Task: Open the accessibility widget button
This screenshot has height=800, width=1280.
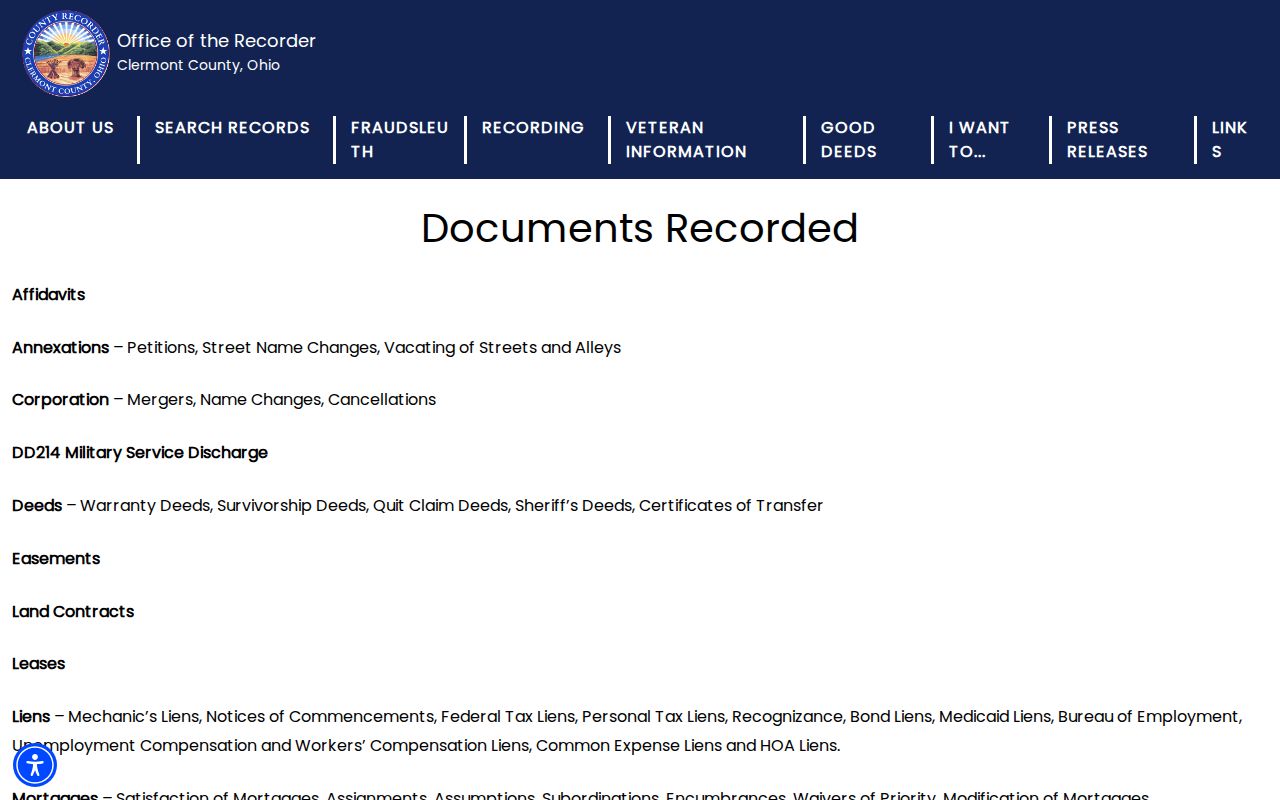Action: click(35, 765)
